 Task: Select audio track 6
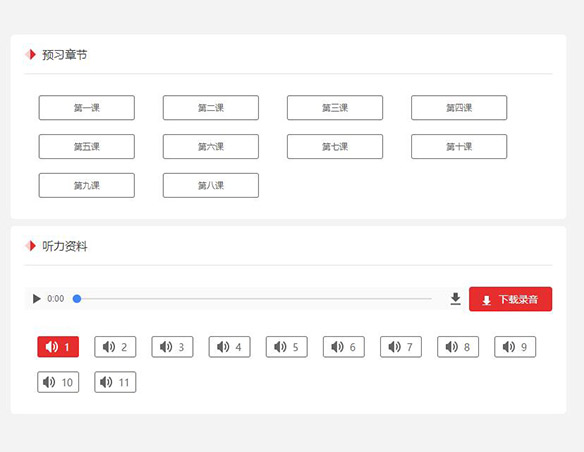click(344, 347)
